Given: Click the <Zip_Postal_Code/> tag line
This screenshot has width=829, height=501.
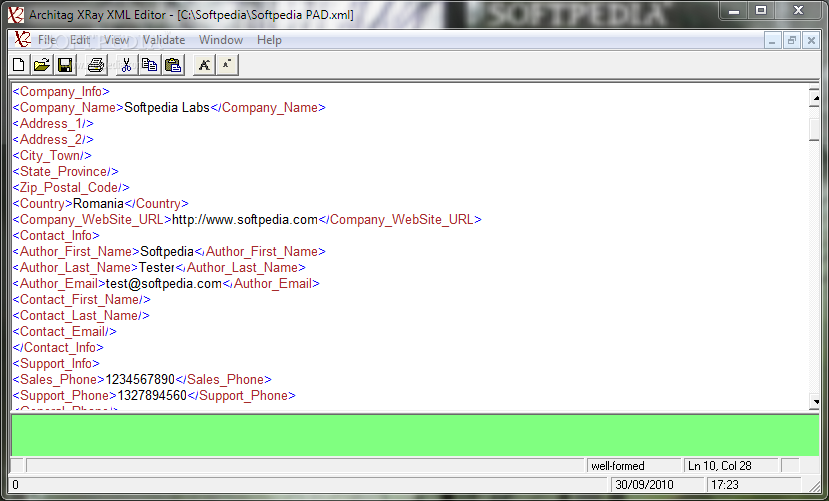Looking at the screenshot, I should click(71, 188).
